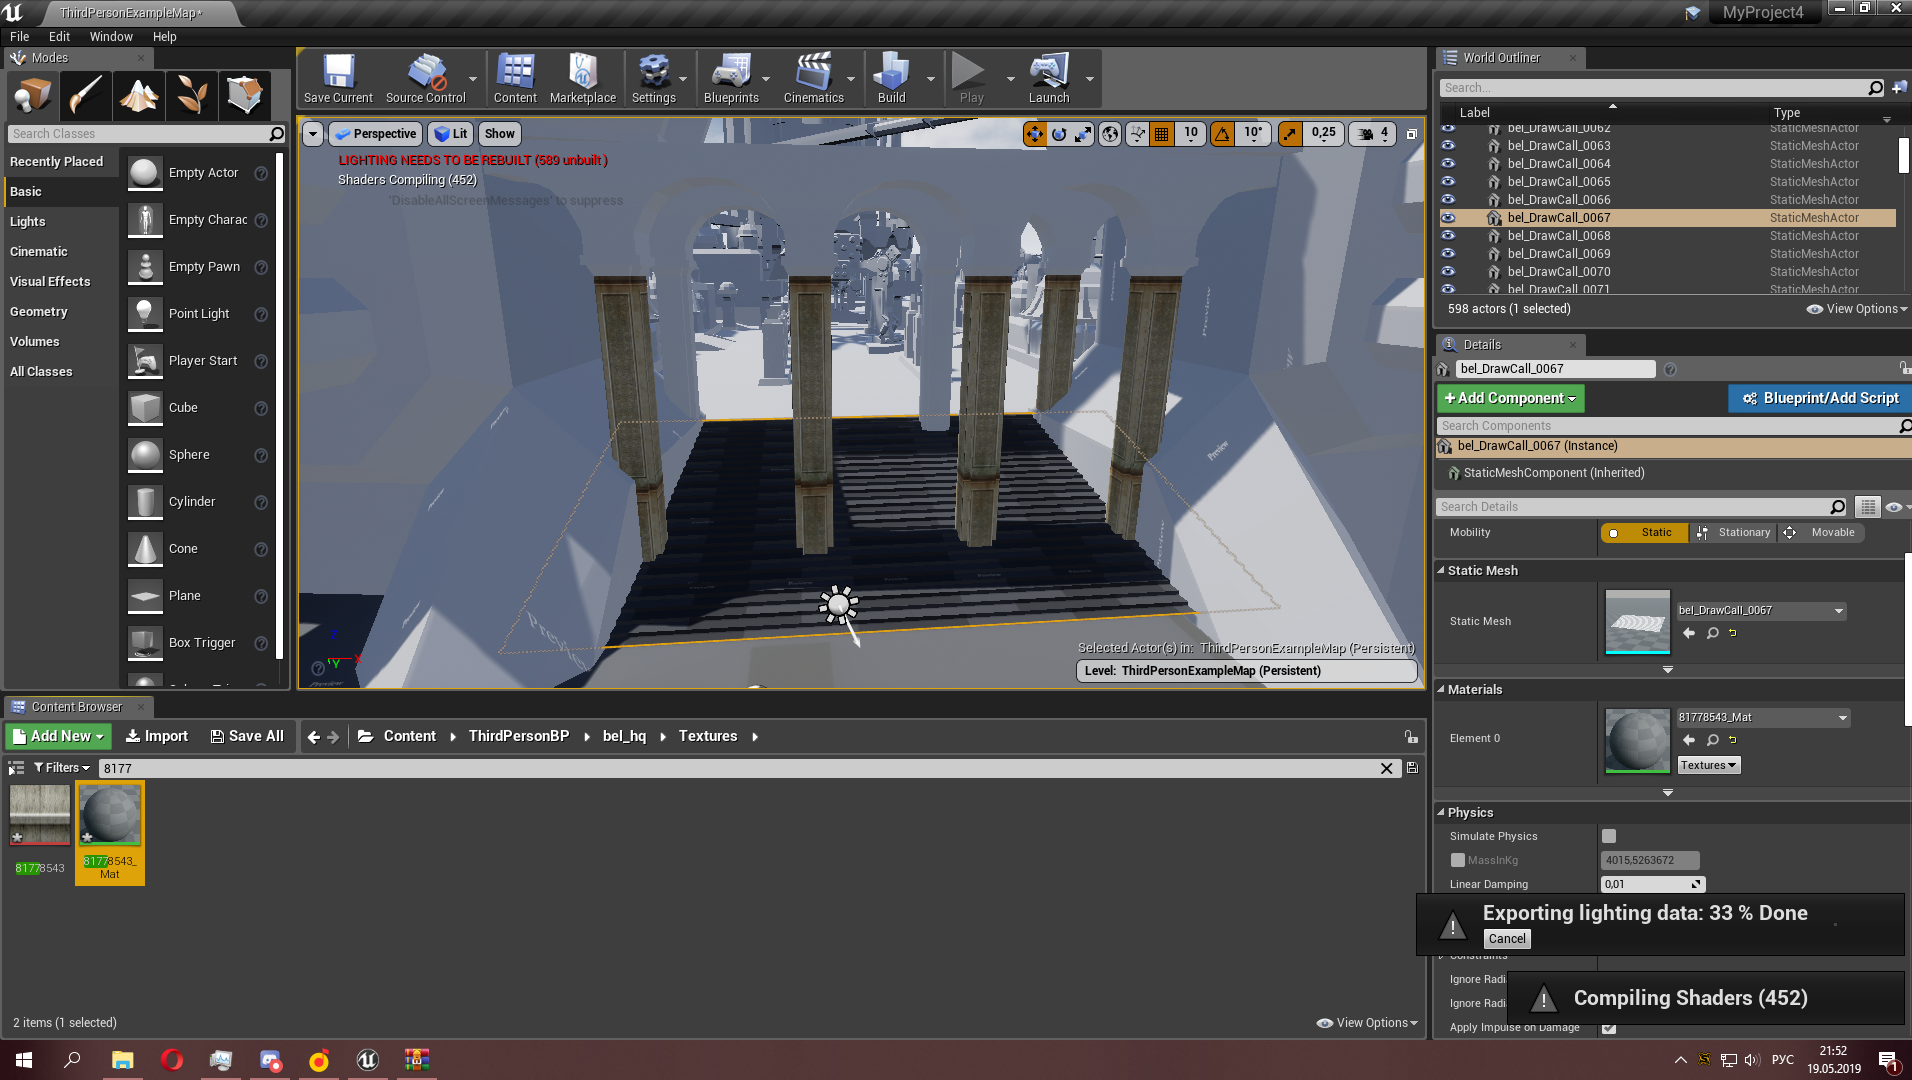Select Place mode icon
Image resolution: width=1912 pixels, height=1080 pixels.
click(32, 96)
